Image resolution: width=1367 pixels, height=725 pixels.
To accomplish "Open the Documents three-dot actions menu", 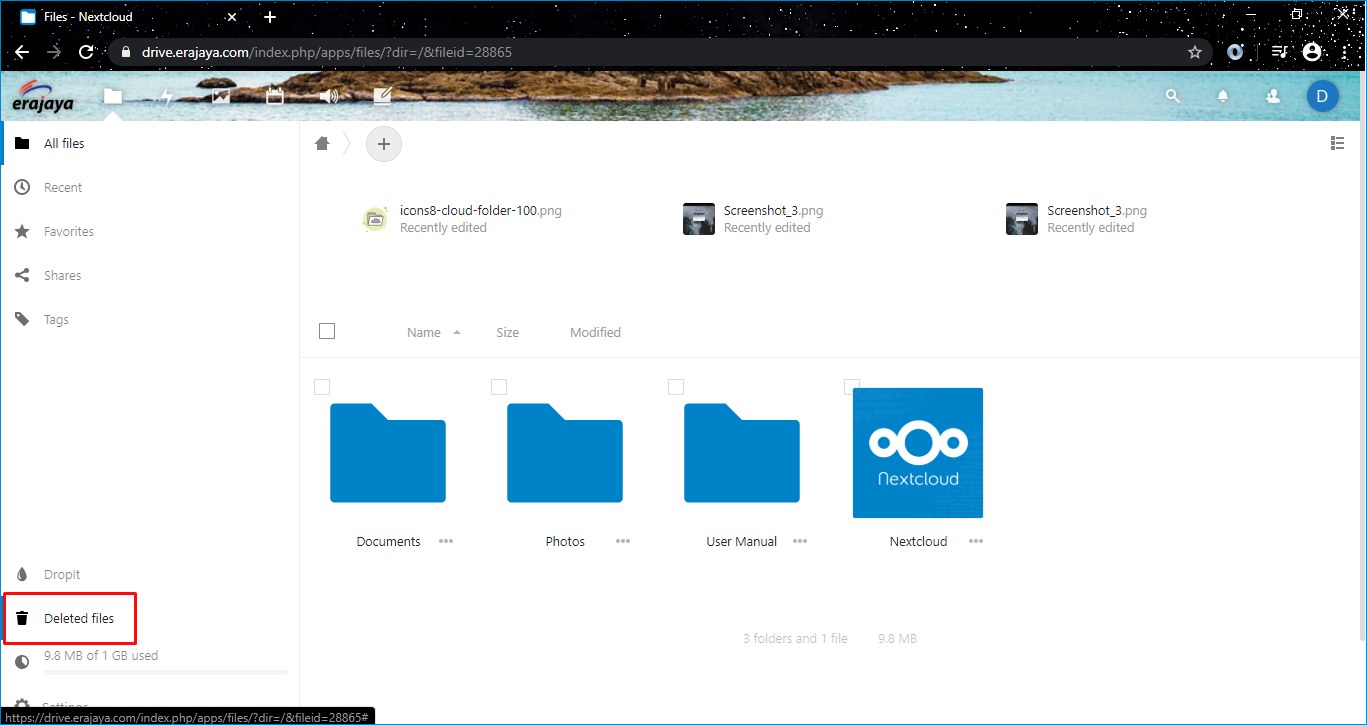I will (446, 541).
